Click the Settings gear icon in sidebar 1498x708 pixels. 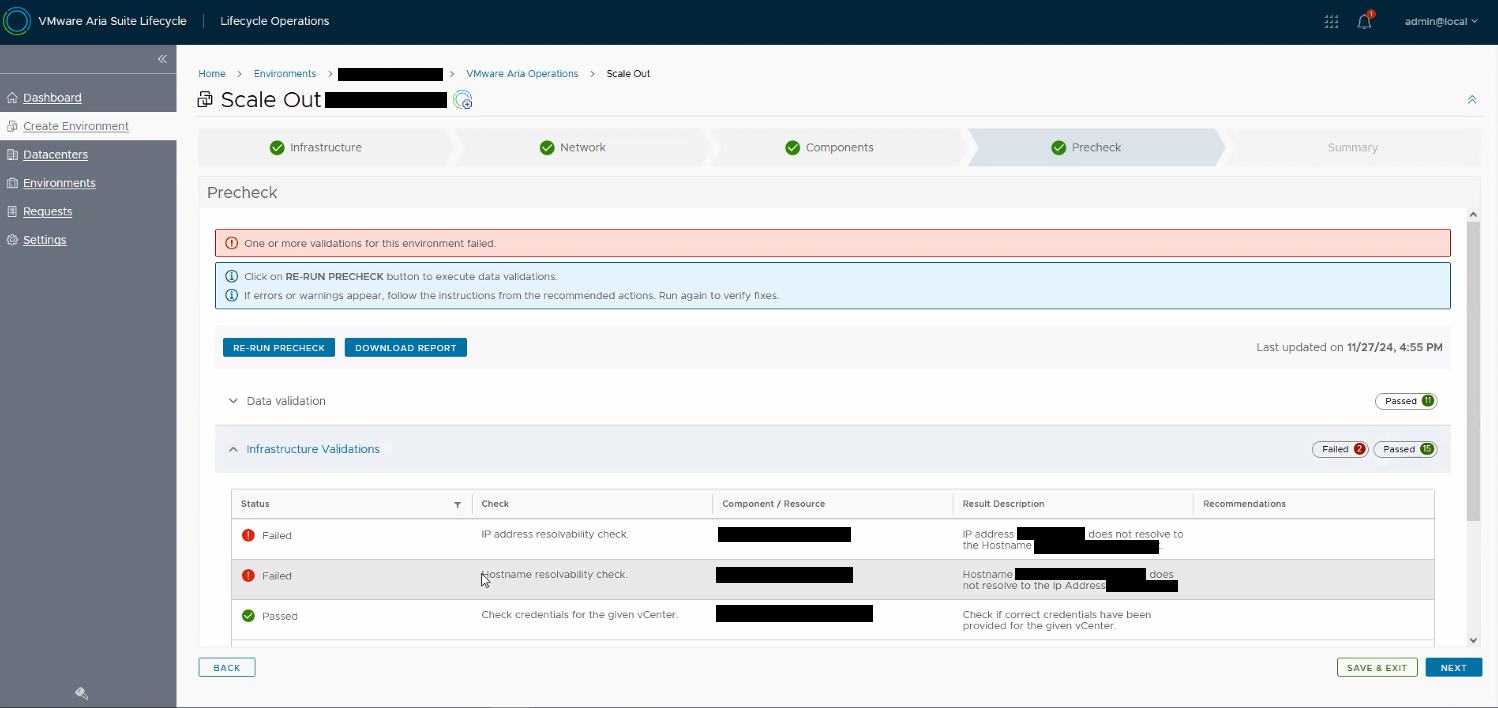pos(12,240)
